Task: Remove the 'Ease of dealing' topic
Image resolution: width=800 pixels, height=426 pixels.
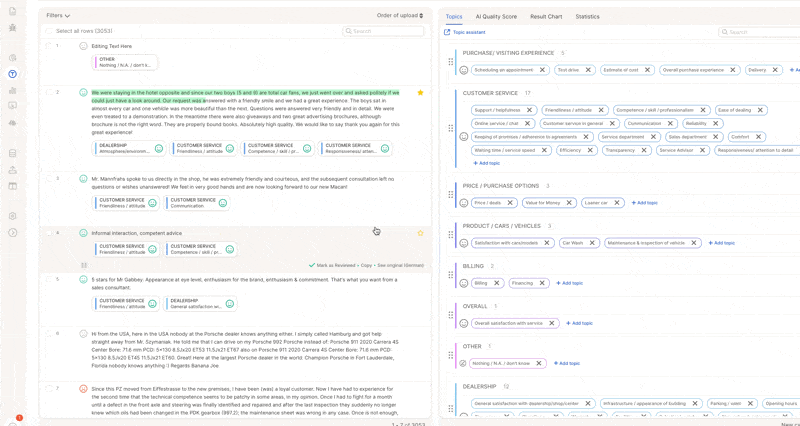Action: pyautogui.click(x=760, y=110)
